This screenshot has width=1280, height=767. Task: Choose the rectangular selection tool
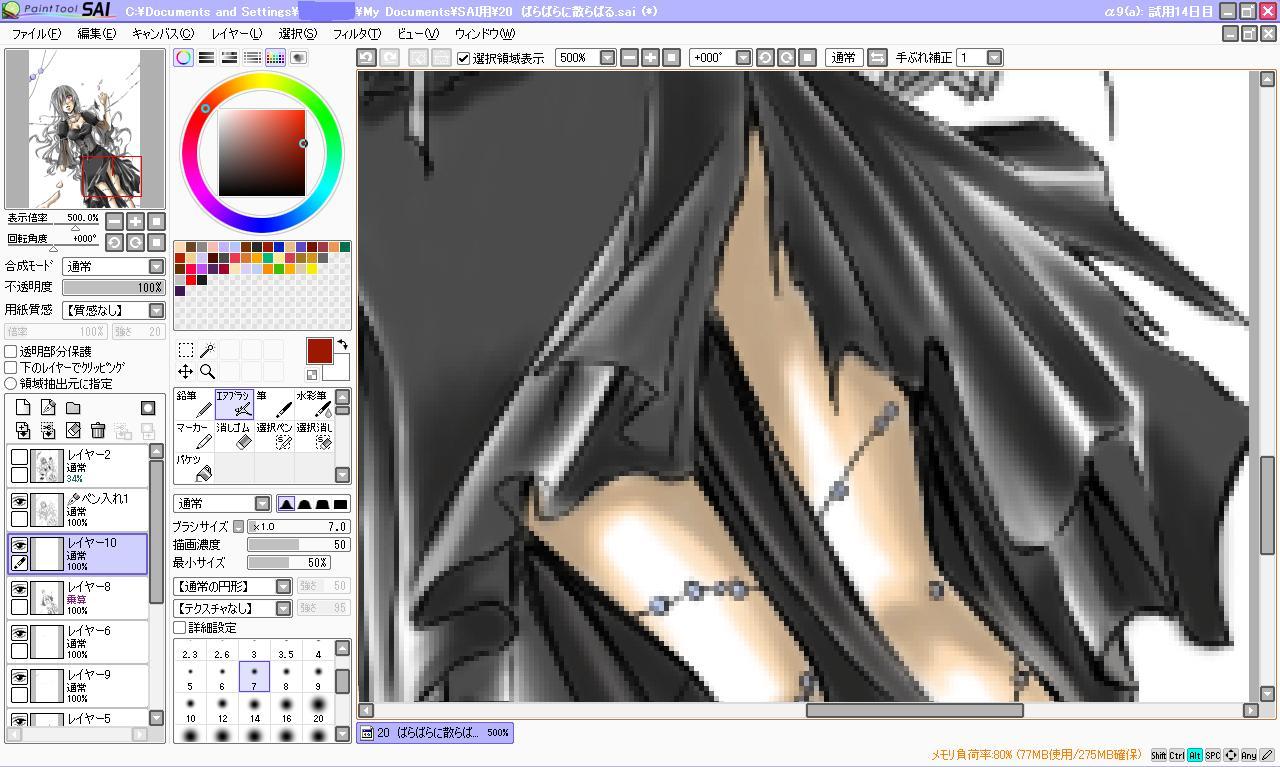pos(186,350)
